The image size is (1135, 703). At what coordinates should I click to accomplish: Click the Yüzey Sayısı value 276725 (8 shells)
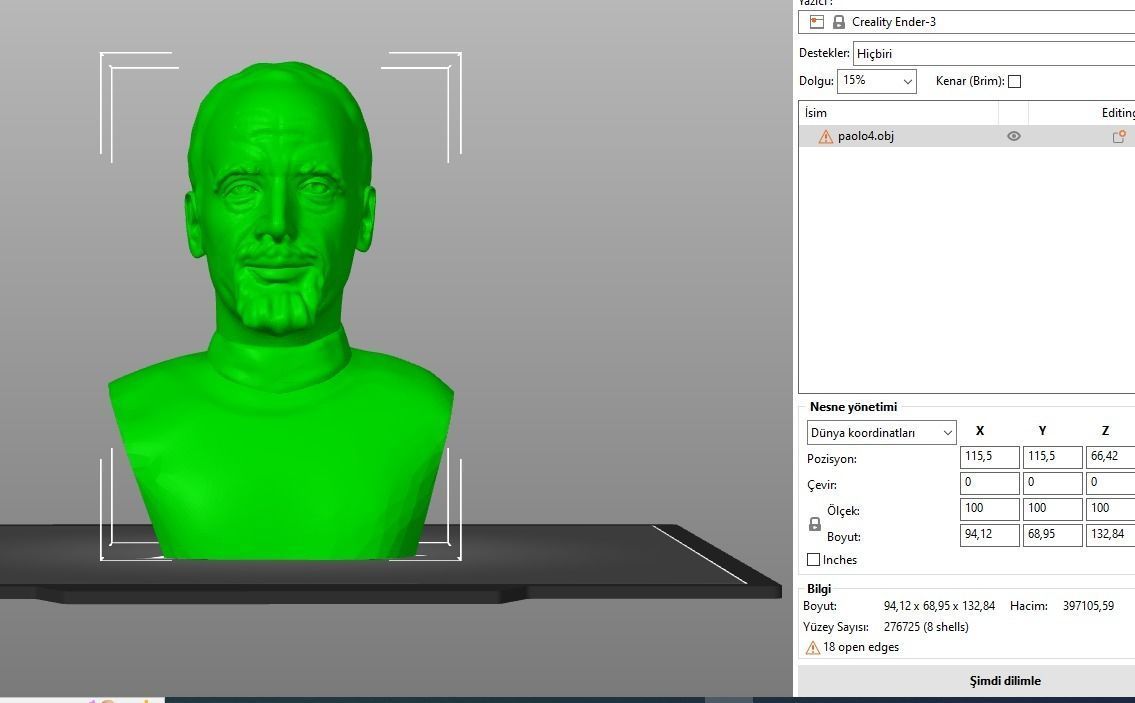pyautogui.click(x=926, y=627)
